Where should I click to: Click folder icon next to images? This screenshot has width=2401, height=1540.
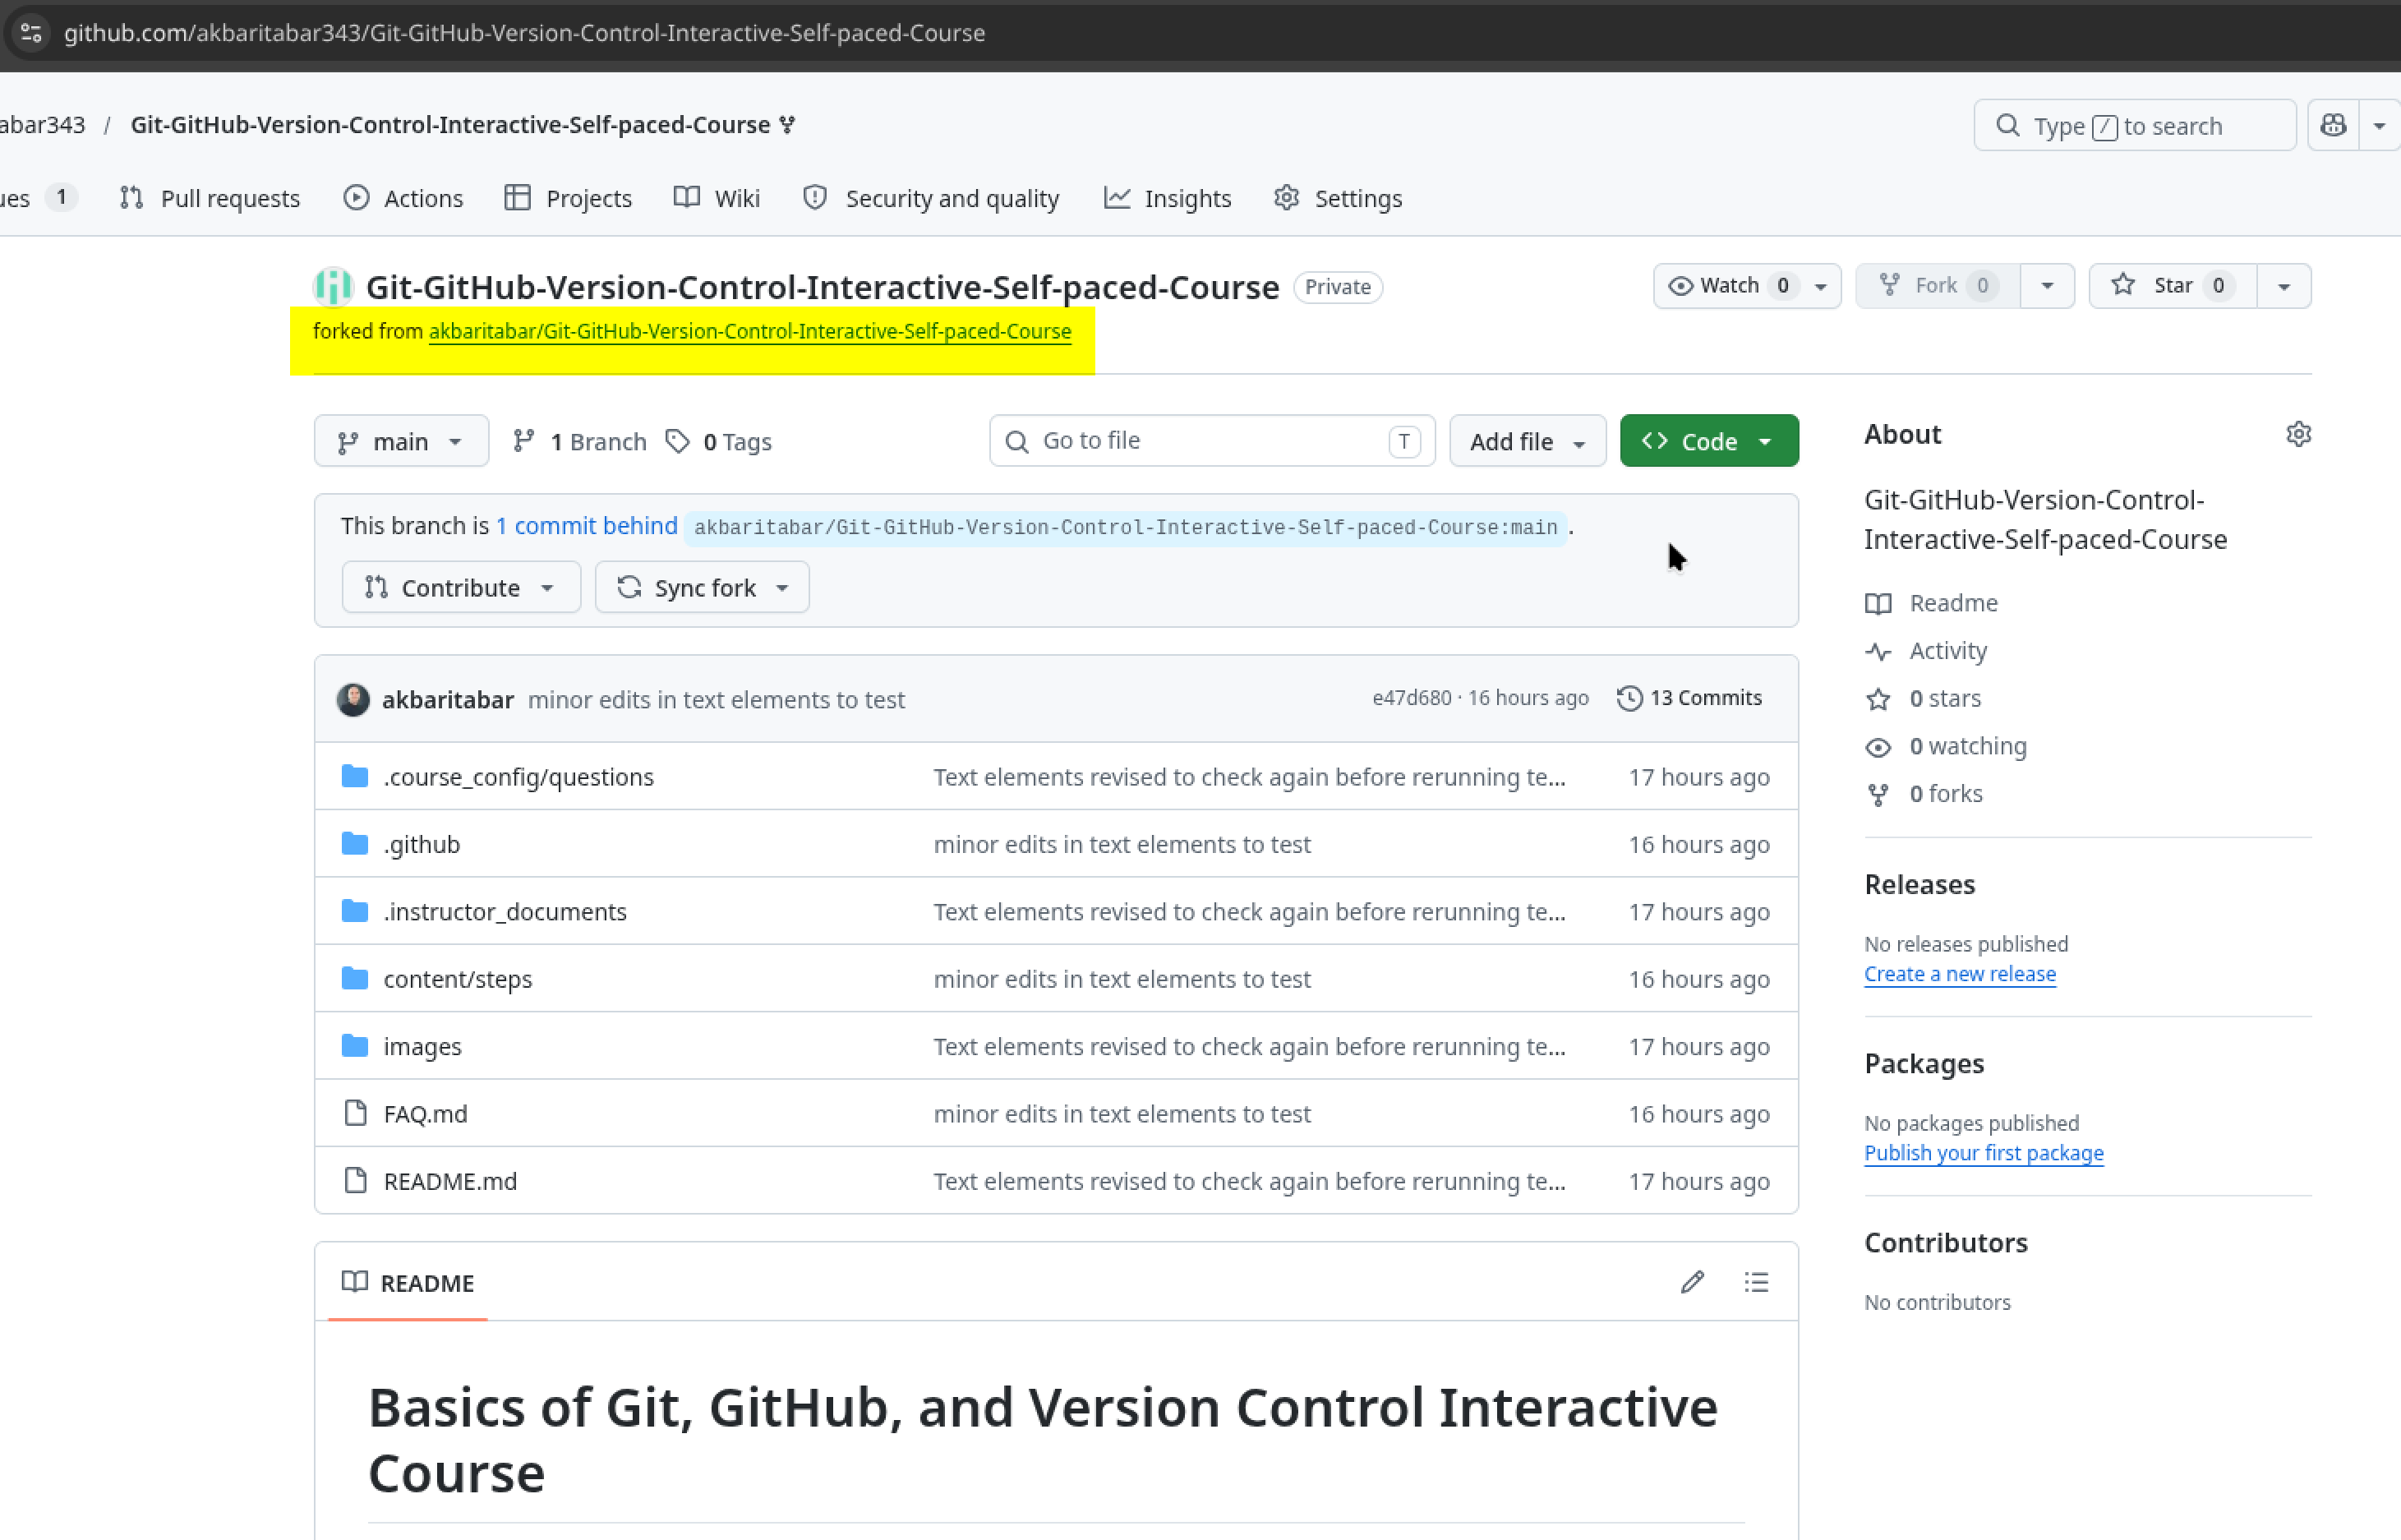pyautogui.click(x=355, y=1046)
